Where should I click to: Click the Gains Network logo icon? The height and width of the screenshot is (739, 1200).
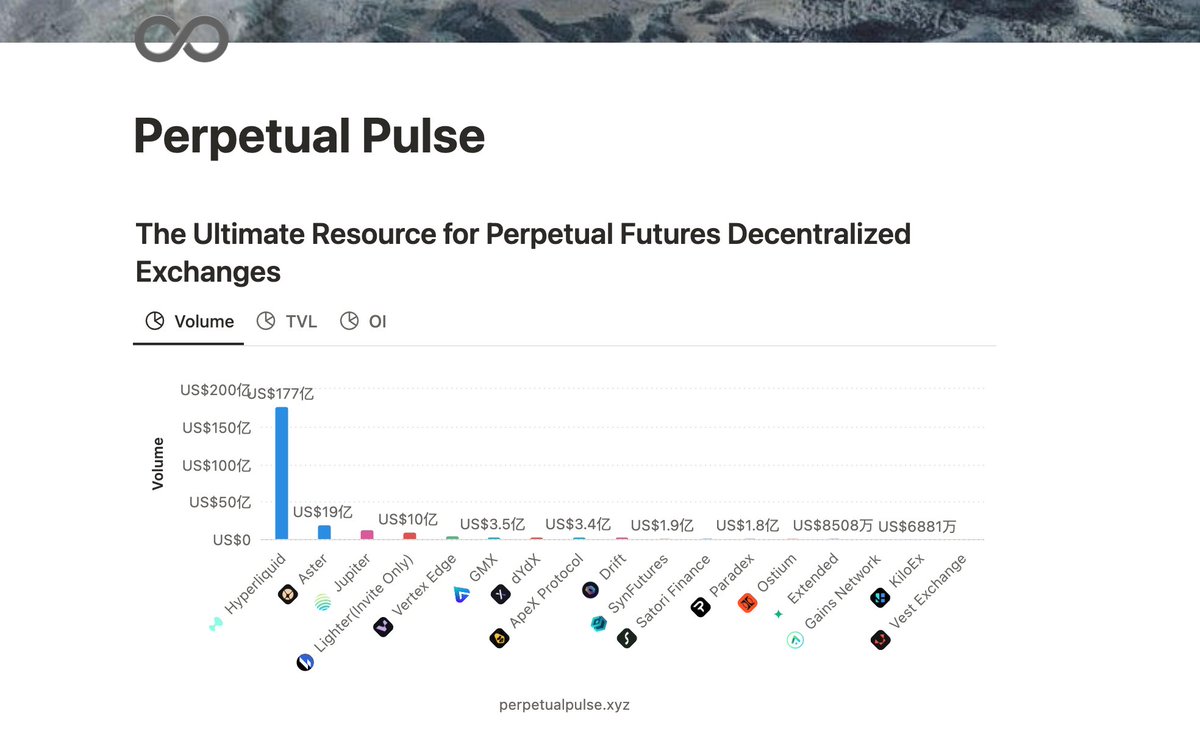click(795, 640)
